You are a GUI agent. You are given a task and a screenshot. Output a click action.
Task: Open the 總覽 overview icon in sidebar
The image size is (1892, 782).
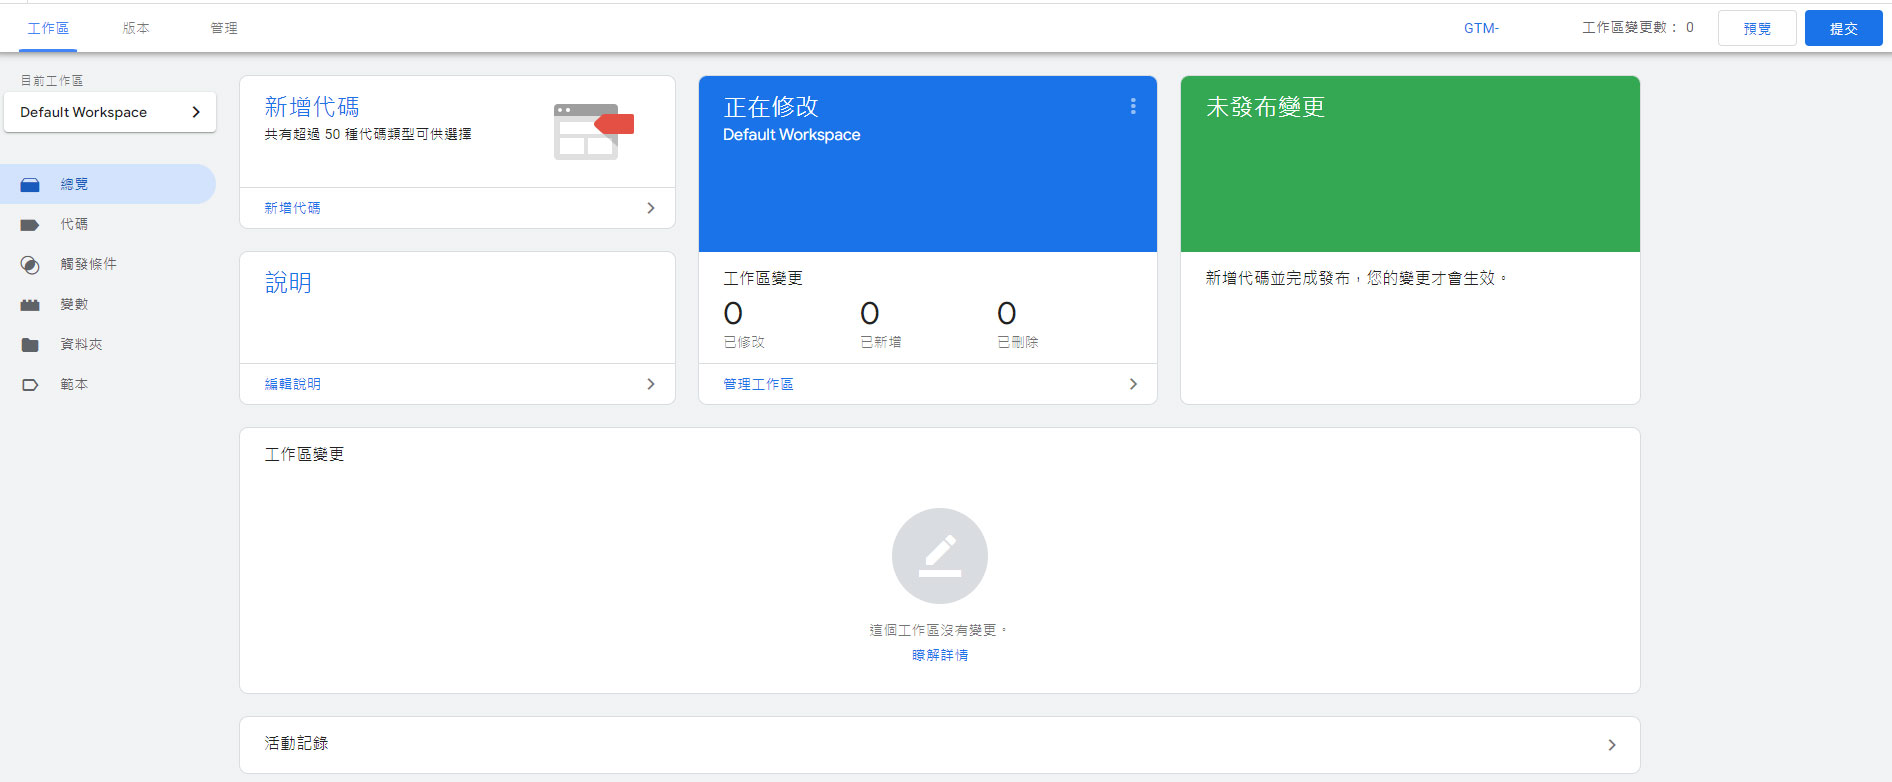tap(30, 185)
